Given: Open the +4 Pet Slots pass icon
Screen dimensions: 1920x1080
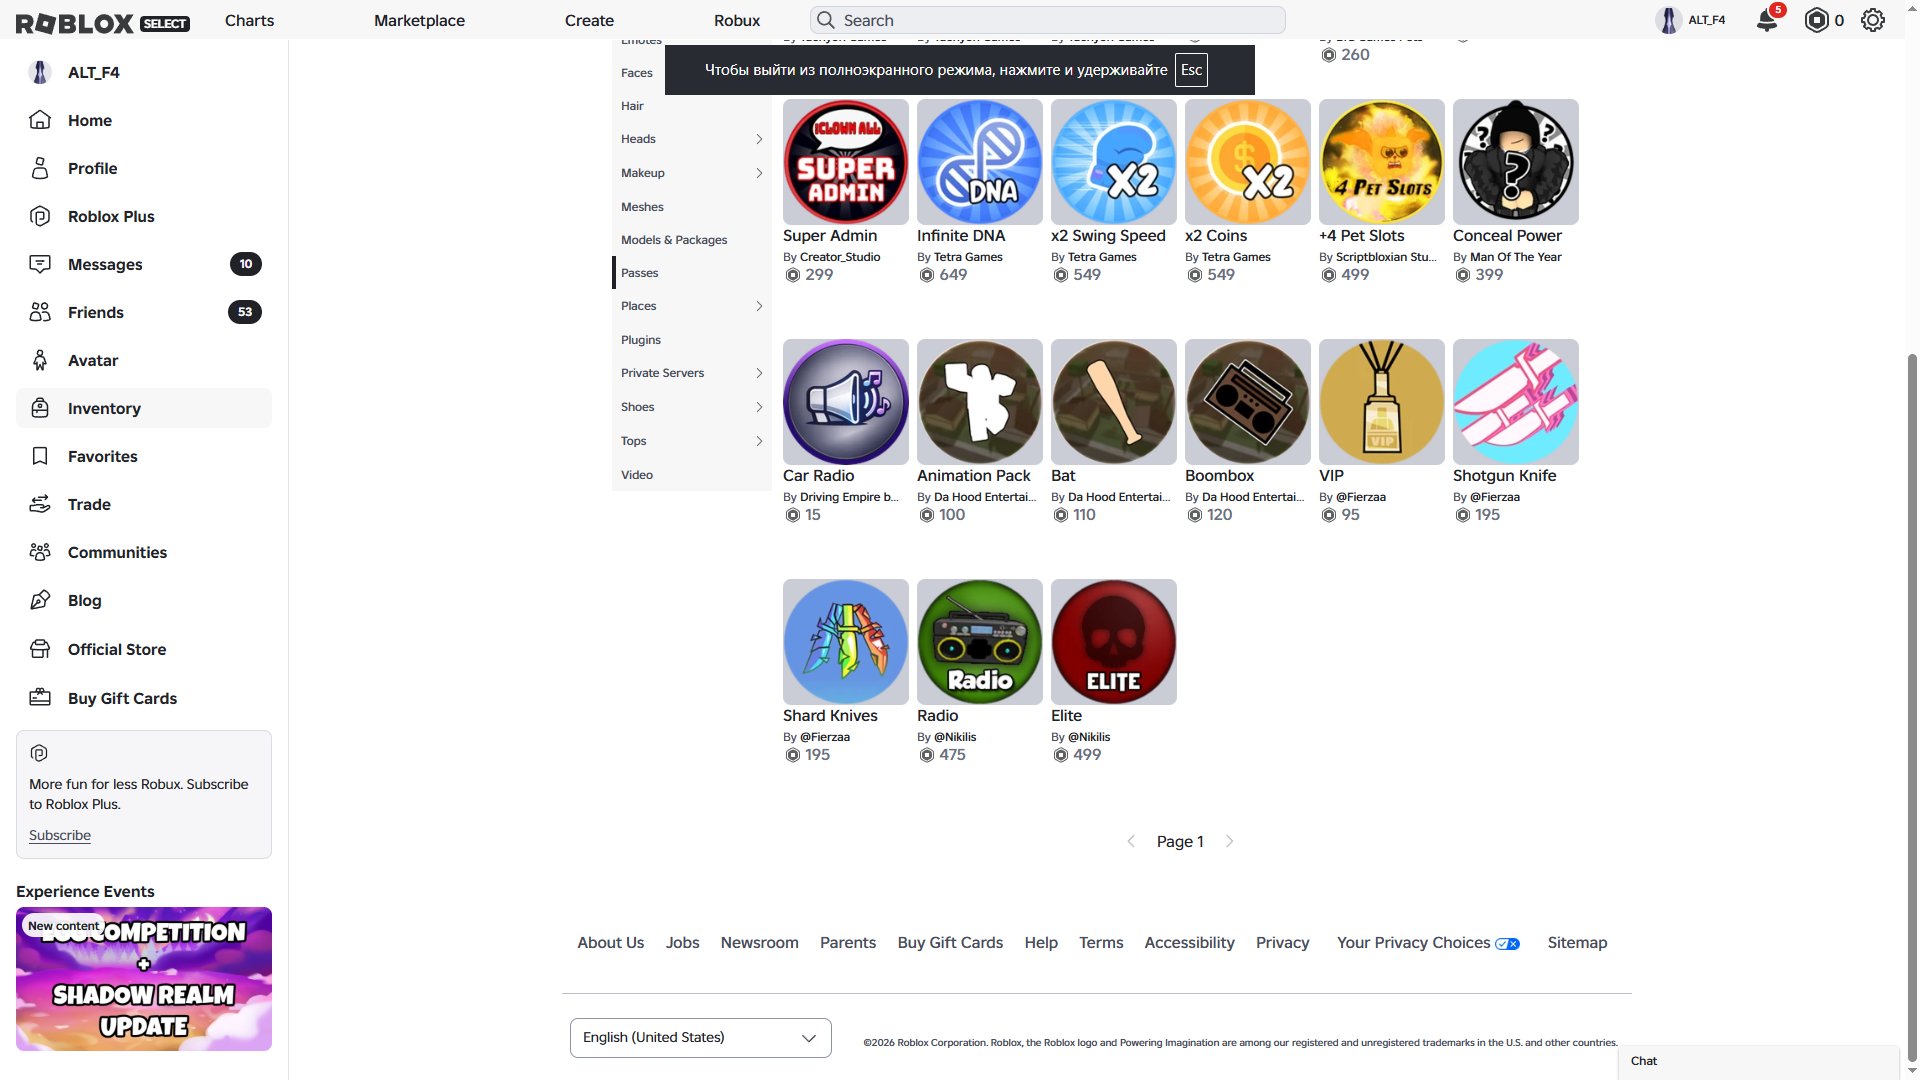Looking at the screenshot, I should [1382, 162].
